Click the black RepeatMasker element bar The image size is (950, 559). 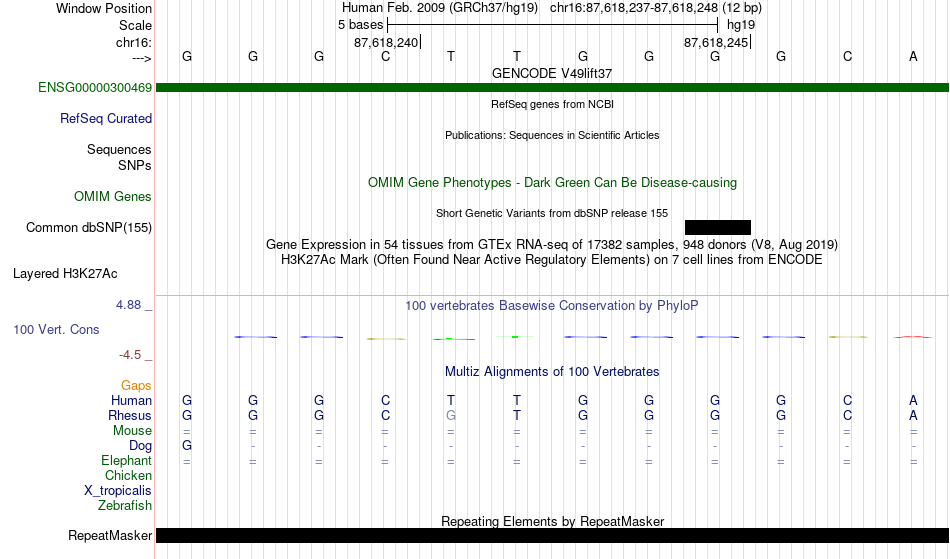coord(552,535)
